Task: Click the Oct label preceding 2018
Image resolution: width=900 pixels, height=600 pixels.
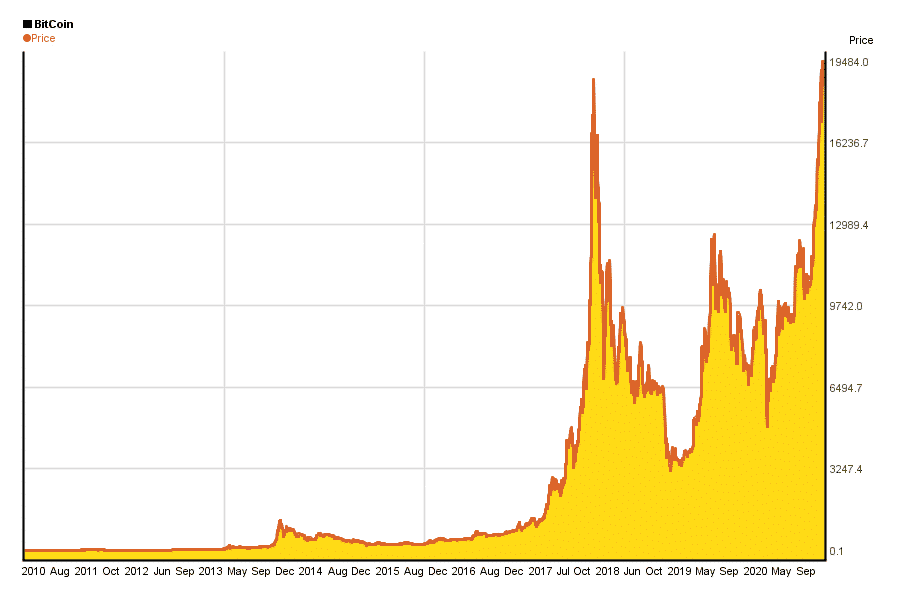Action: point(582,571)
